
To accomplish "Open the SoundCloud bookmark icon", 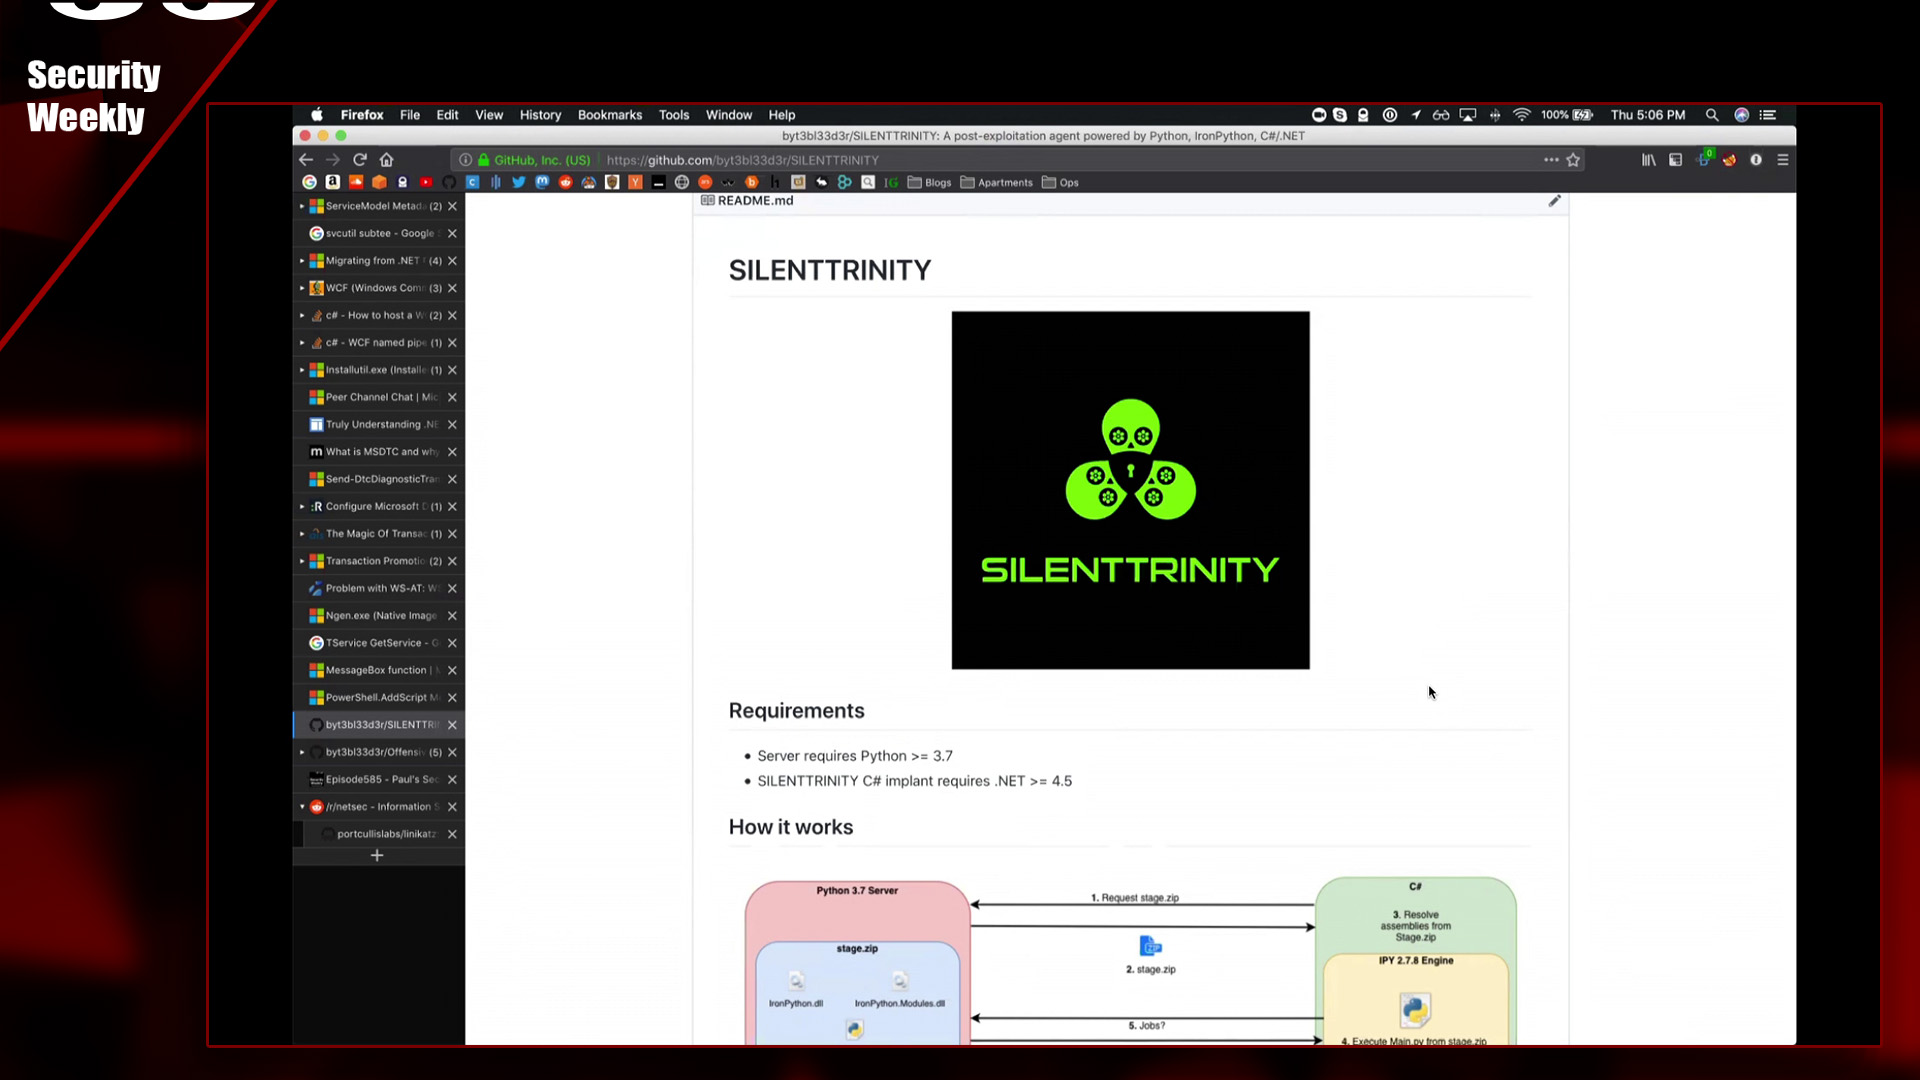I will (356, 182).
